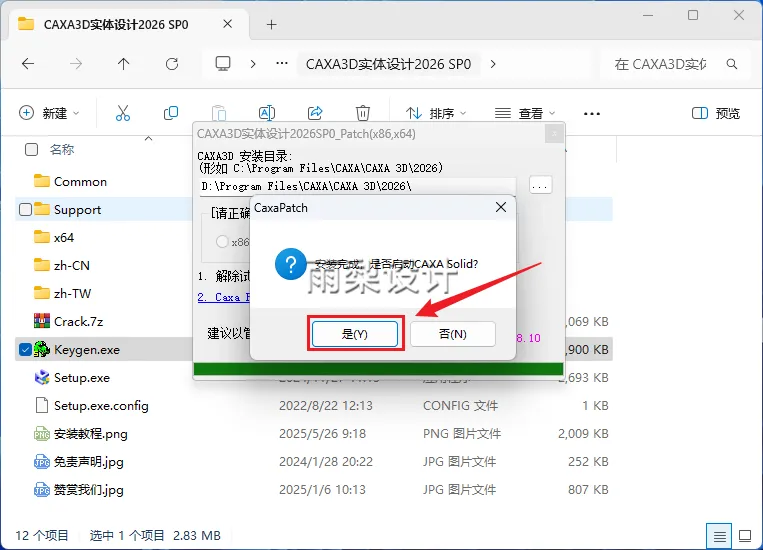Toggle the checkbox beside Support folder

pyautogui.click(x=25, y=209)
